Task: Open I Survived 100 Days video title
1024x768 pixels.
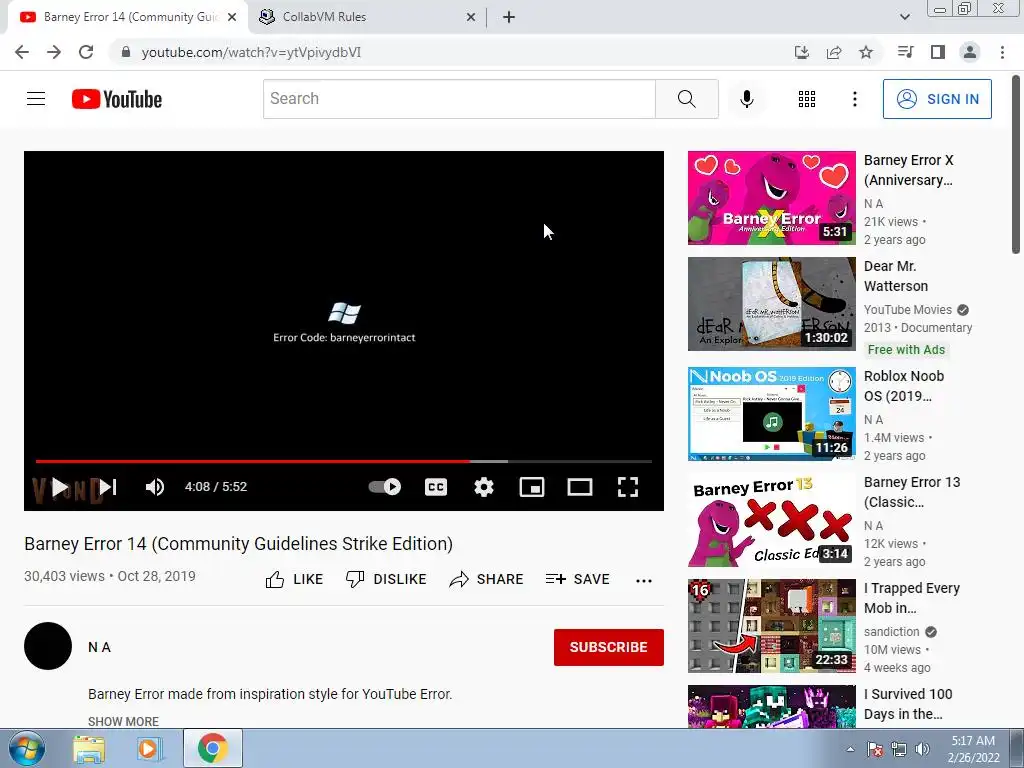Action: click(x=908, y=703)
